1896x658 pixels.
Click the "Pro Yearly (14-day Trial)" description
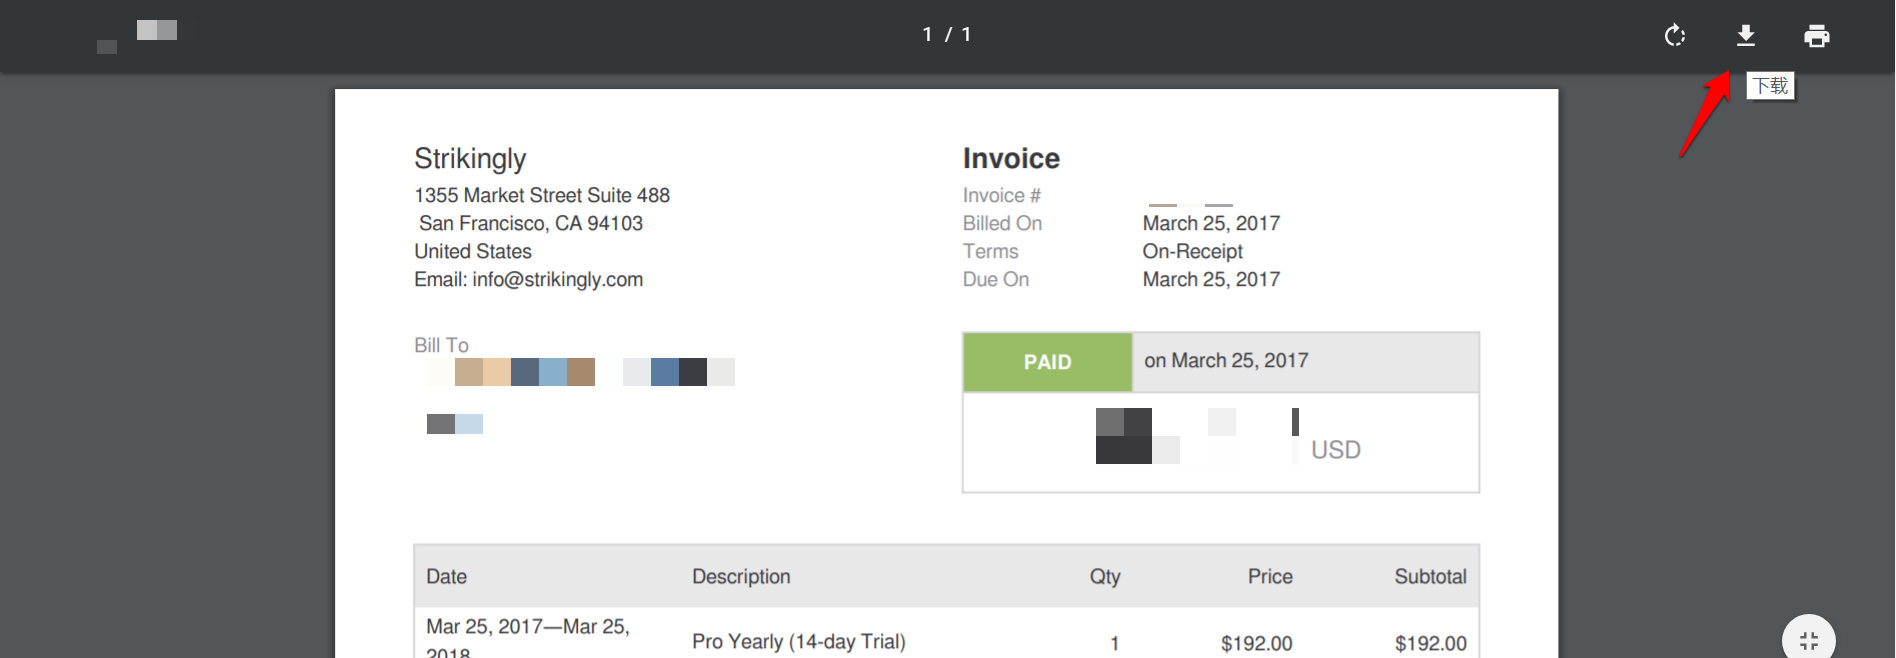point(799,642)
